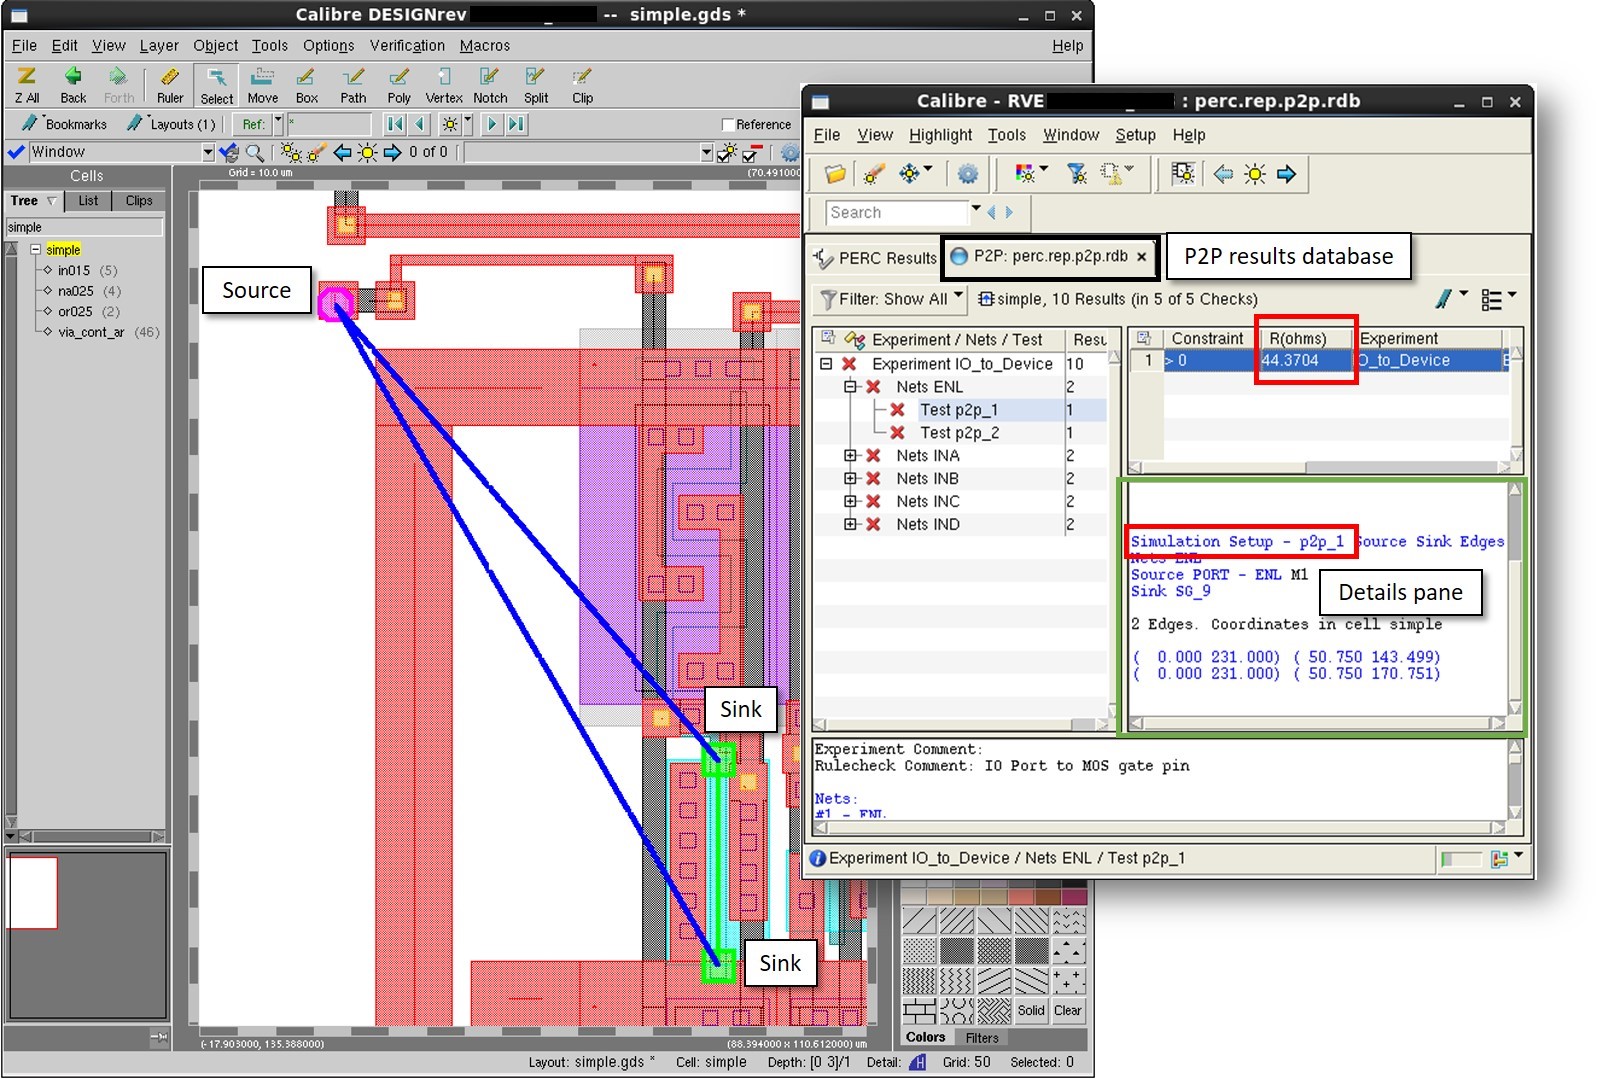The height and width of the screenshot is (1079, 1602).
Task: Select Test p2p_1 result row
Action: pos(959,410)
